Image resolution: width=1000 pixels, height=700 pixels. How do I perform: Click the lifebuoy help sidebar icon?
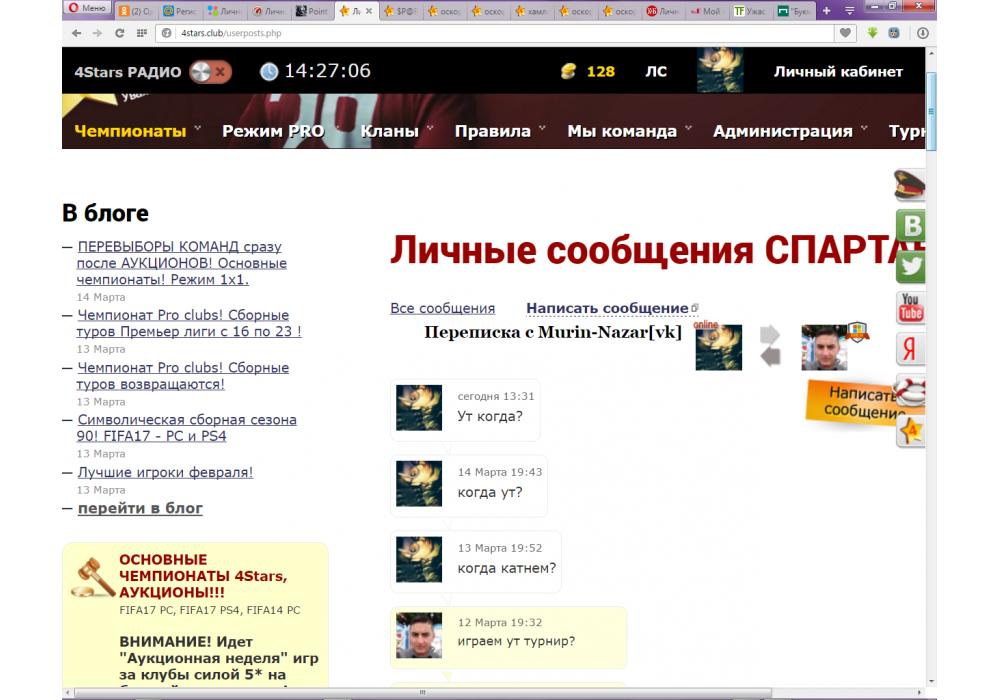tap(910, 391)
